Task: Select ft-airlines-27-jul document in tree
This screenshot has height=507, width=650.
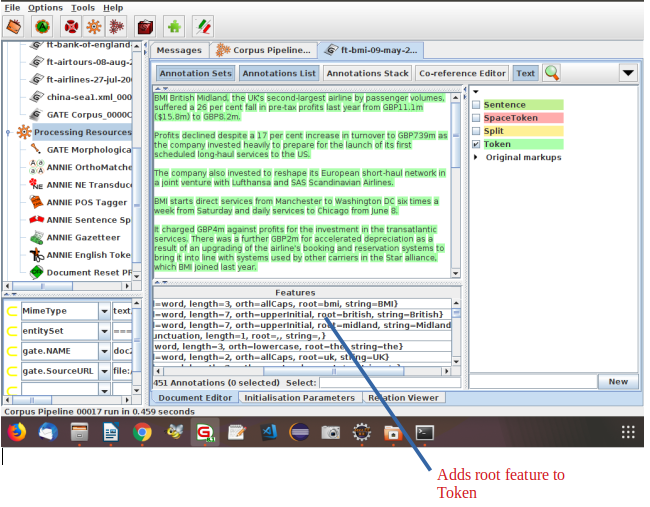Action: point(81,80)
